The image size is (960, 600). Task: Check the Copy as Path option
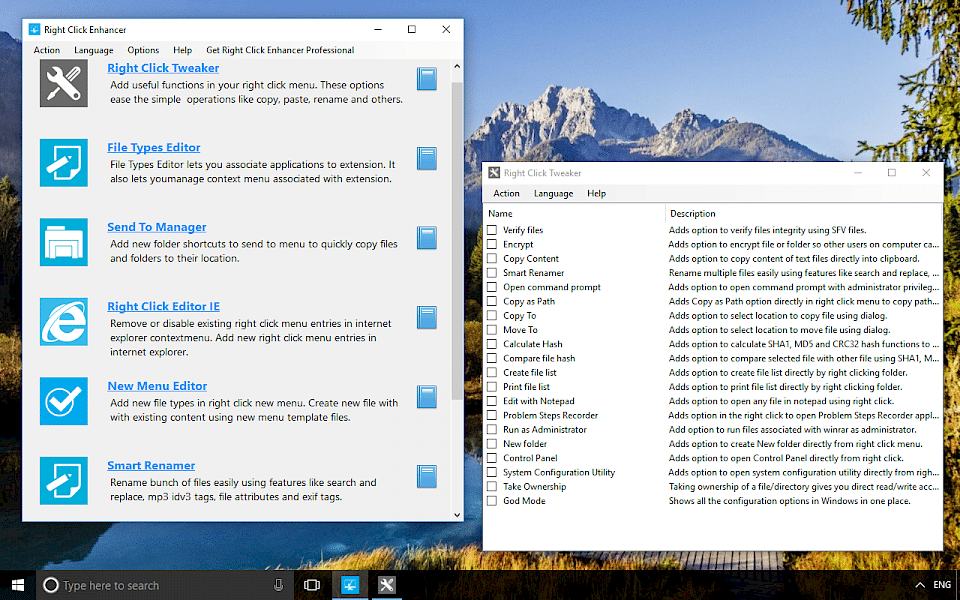(x=492, y=301)
